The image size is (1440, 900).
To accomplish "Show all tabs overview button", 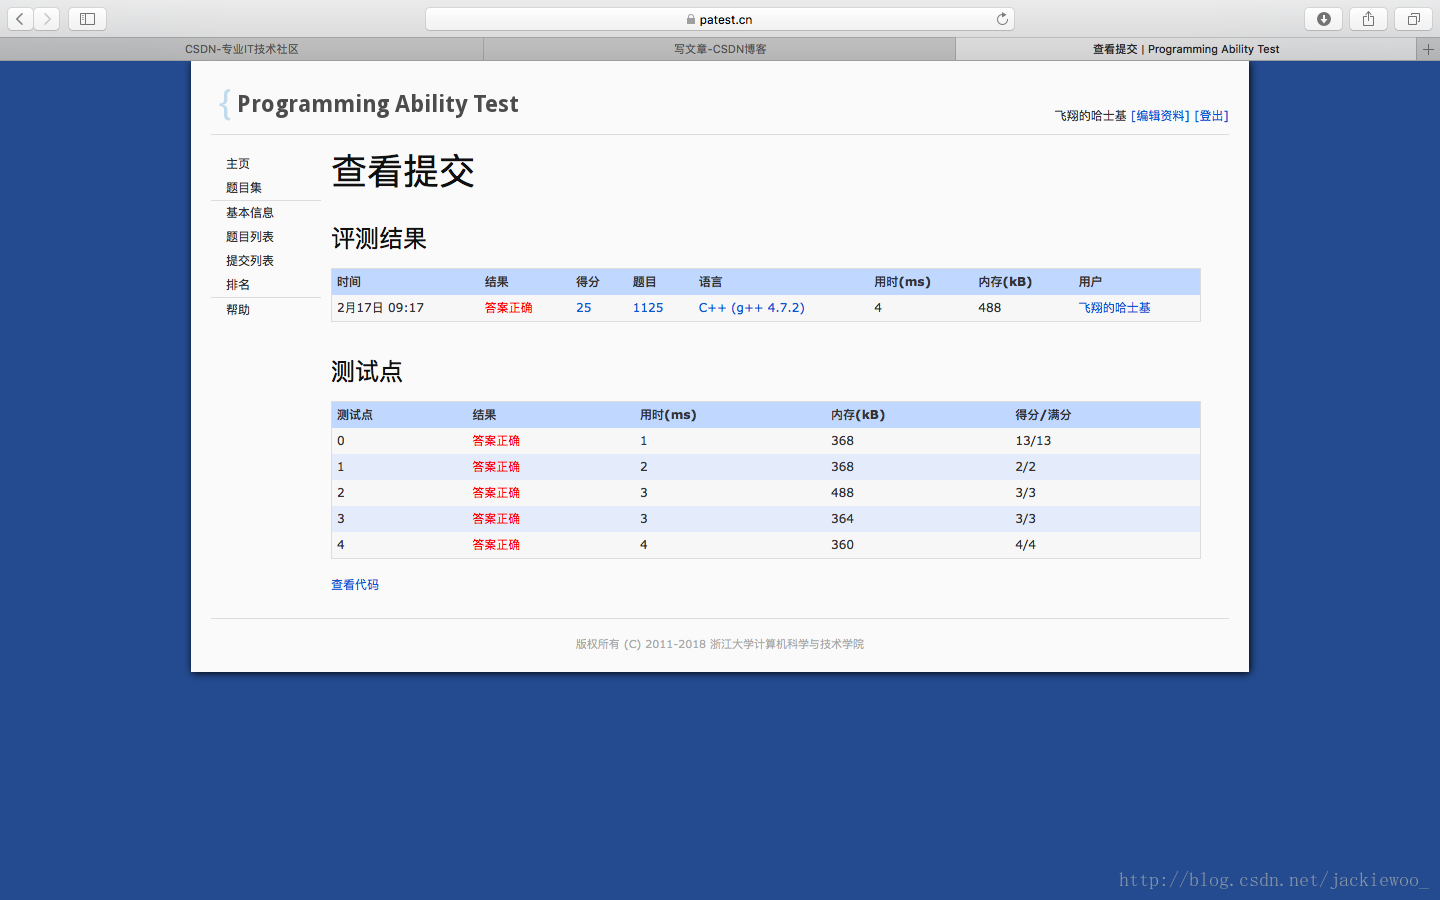I will coord(1413,19).
